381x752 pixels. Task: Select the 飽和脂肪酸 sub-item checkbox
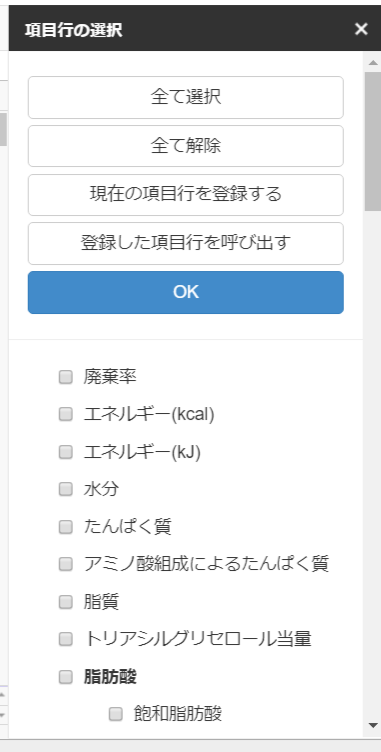point(116,714)
